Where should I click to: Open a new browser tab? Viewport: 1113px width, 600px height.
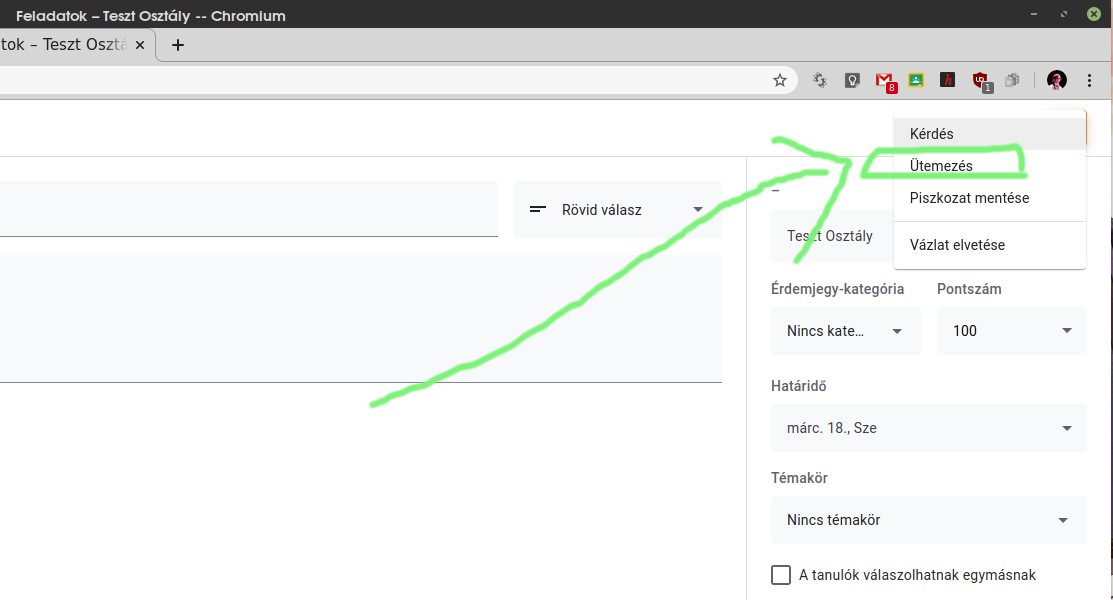(178, 45)
